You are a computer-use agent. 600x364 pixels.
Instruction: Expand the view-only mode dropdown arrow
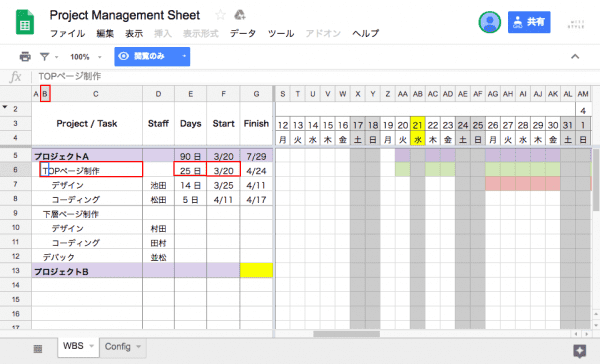point(184,56)
